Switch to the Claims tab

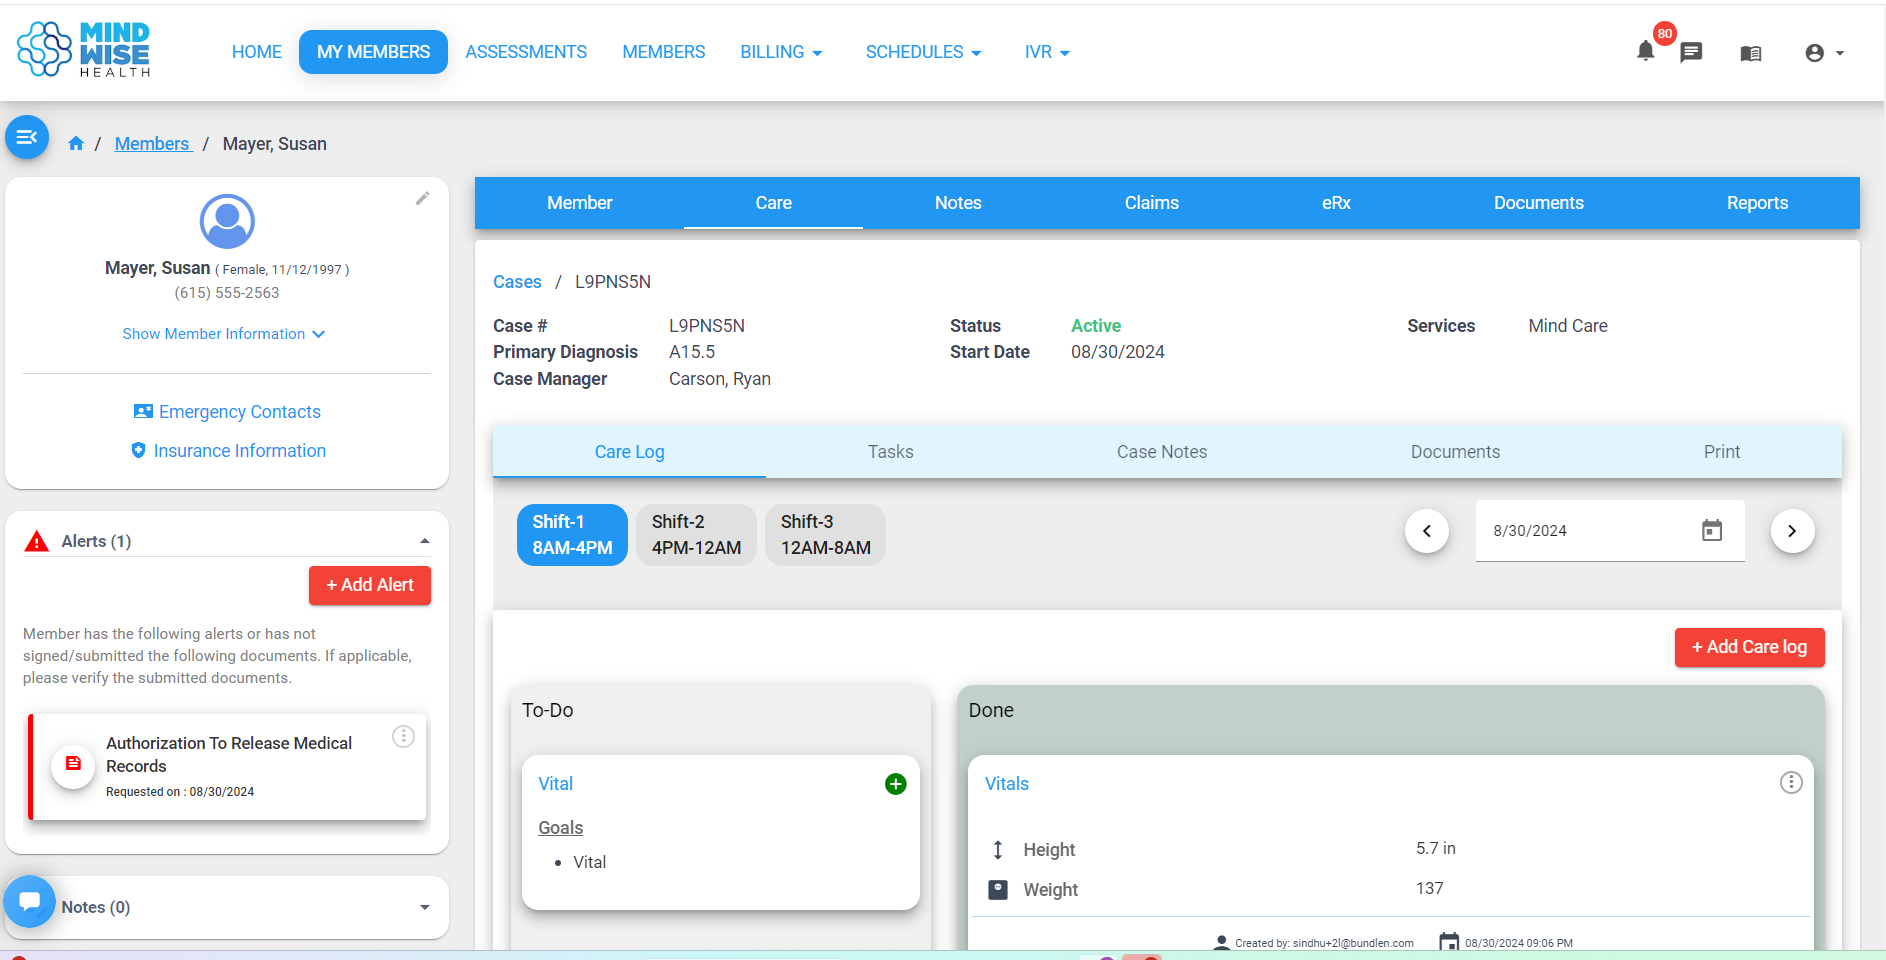1151,203
